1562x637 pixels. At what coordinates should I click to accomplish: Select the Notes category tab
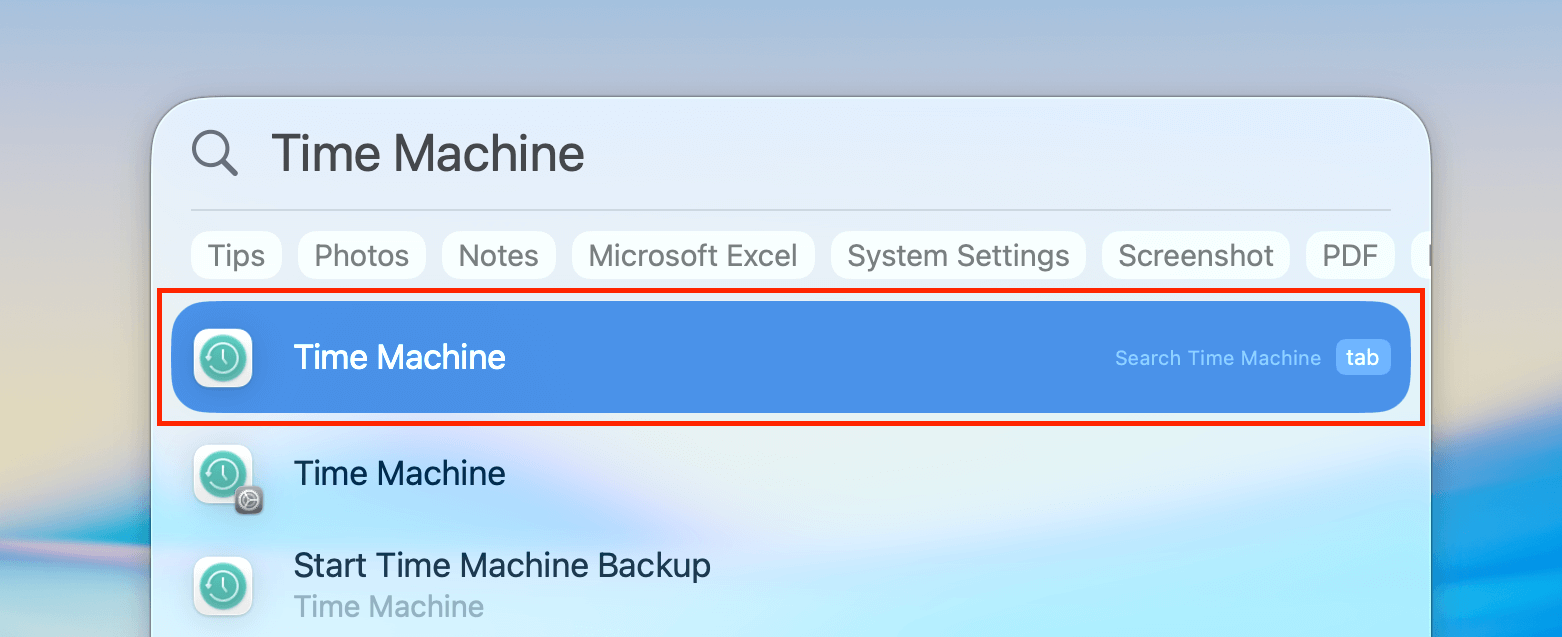pyautogui.click(x=498, y=255)
